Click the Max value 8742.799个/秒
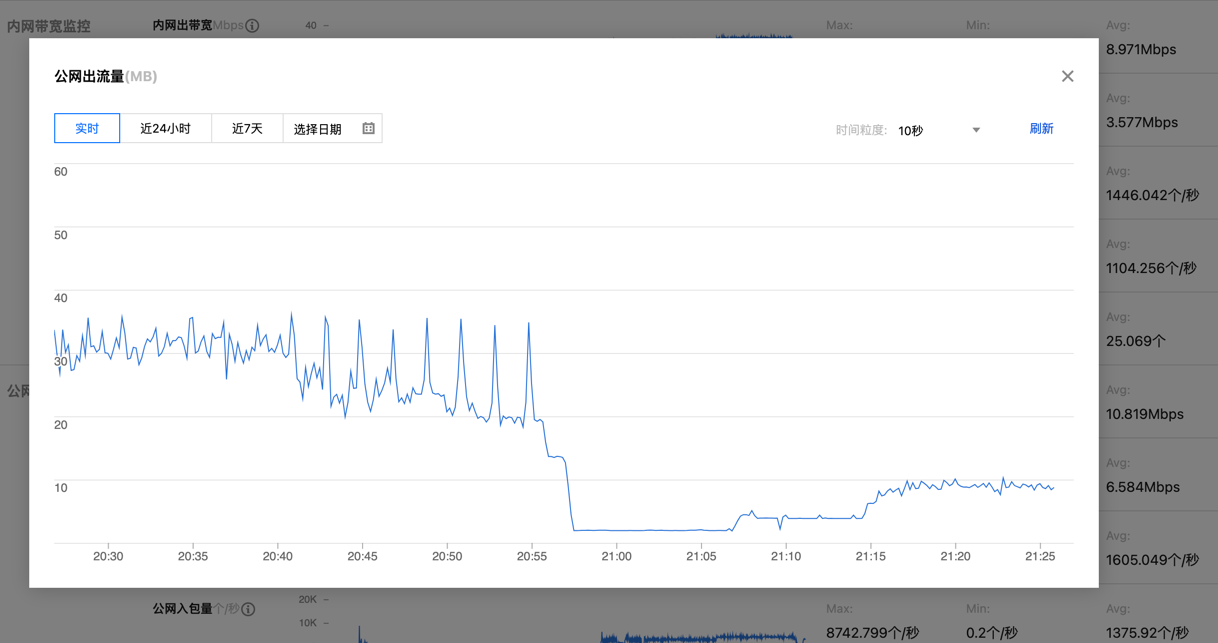1218x643 pixels. [872, 632]
